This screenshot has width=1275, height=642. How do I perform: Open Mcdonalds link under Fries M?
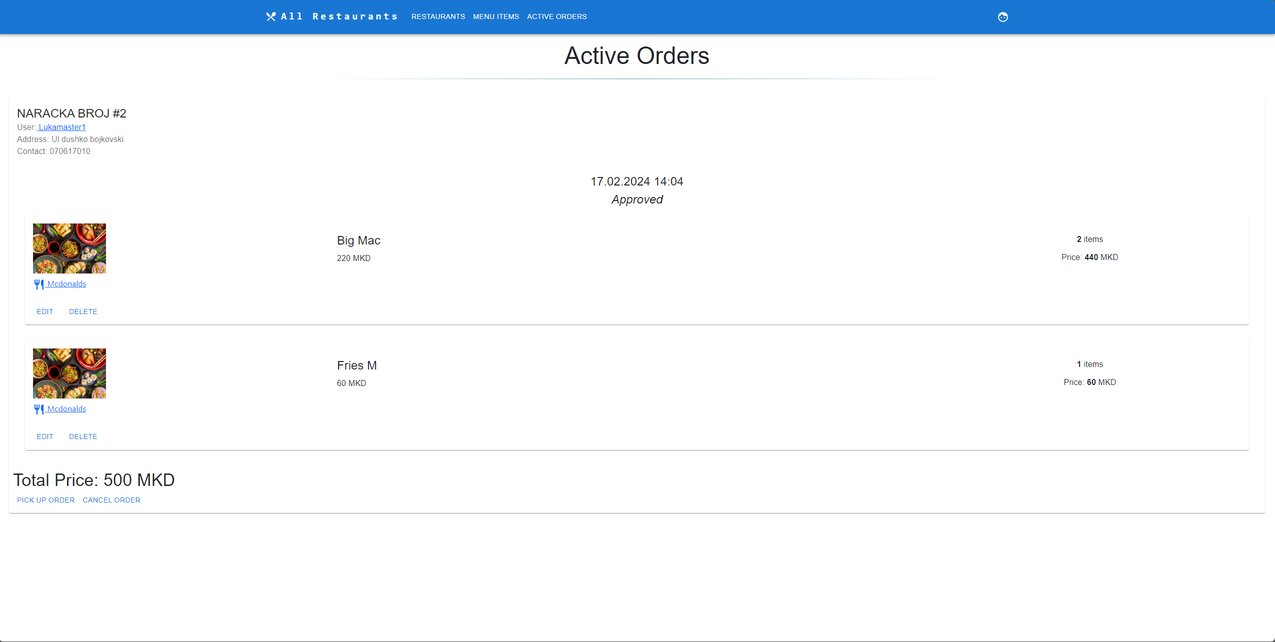[x=67, y=409]
